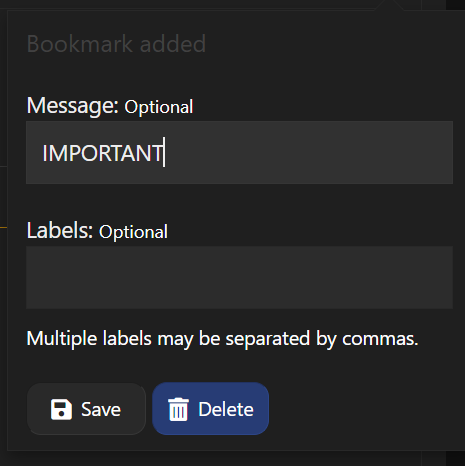The width and height of the screenshot is (465, 466).
Task: Select the IMPORTANT text in the message box
Action: pos(102,153)
